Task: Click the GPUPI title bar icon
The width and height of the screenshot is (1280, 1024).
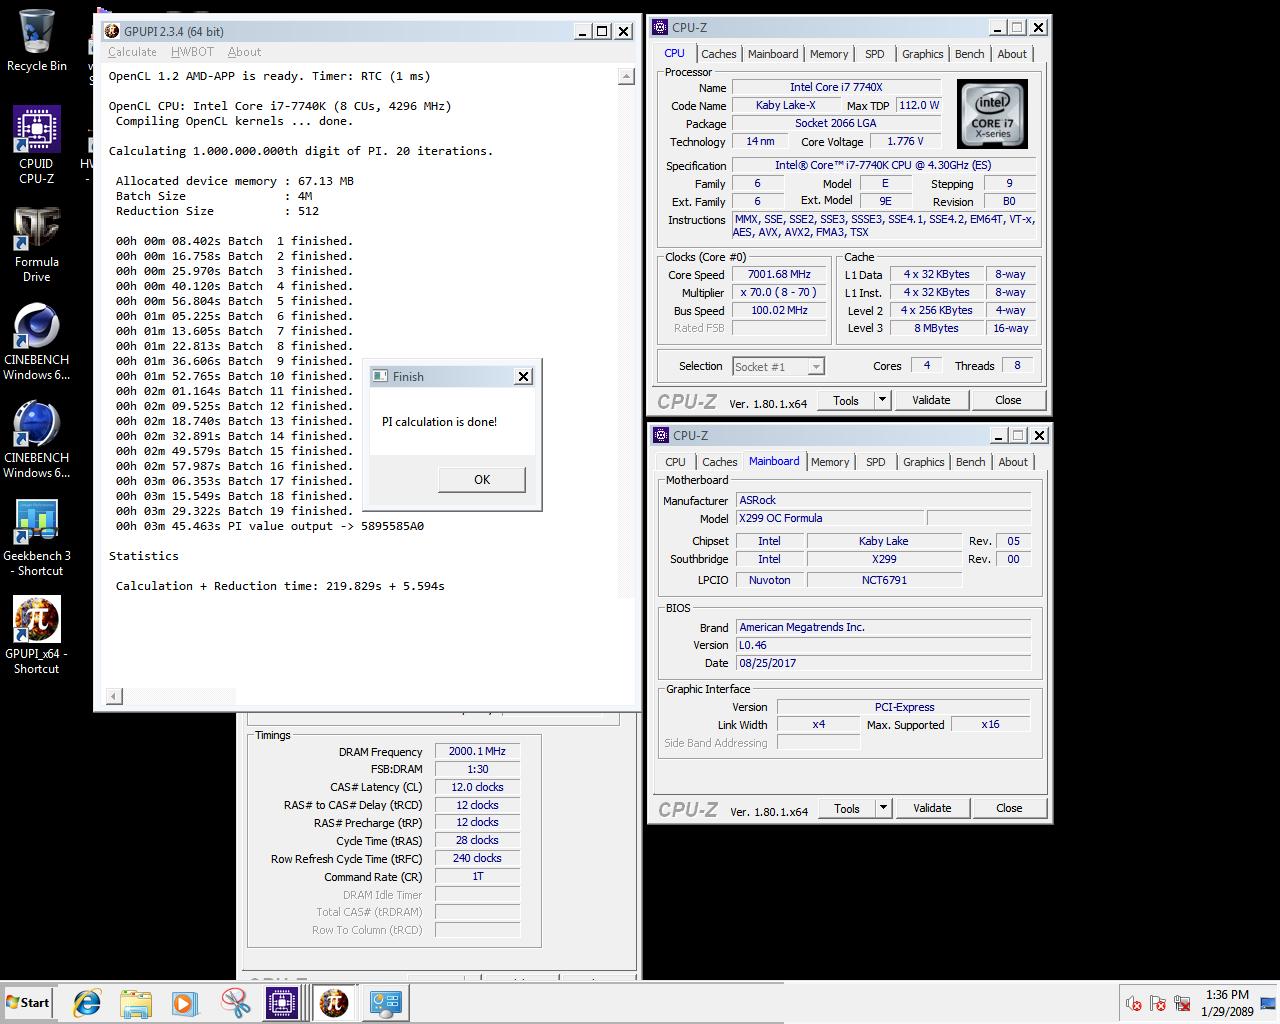Action: click(x=112, y=31)
